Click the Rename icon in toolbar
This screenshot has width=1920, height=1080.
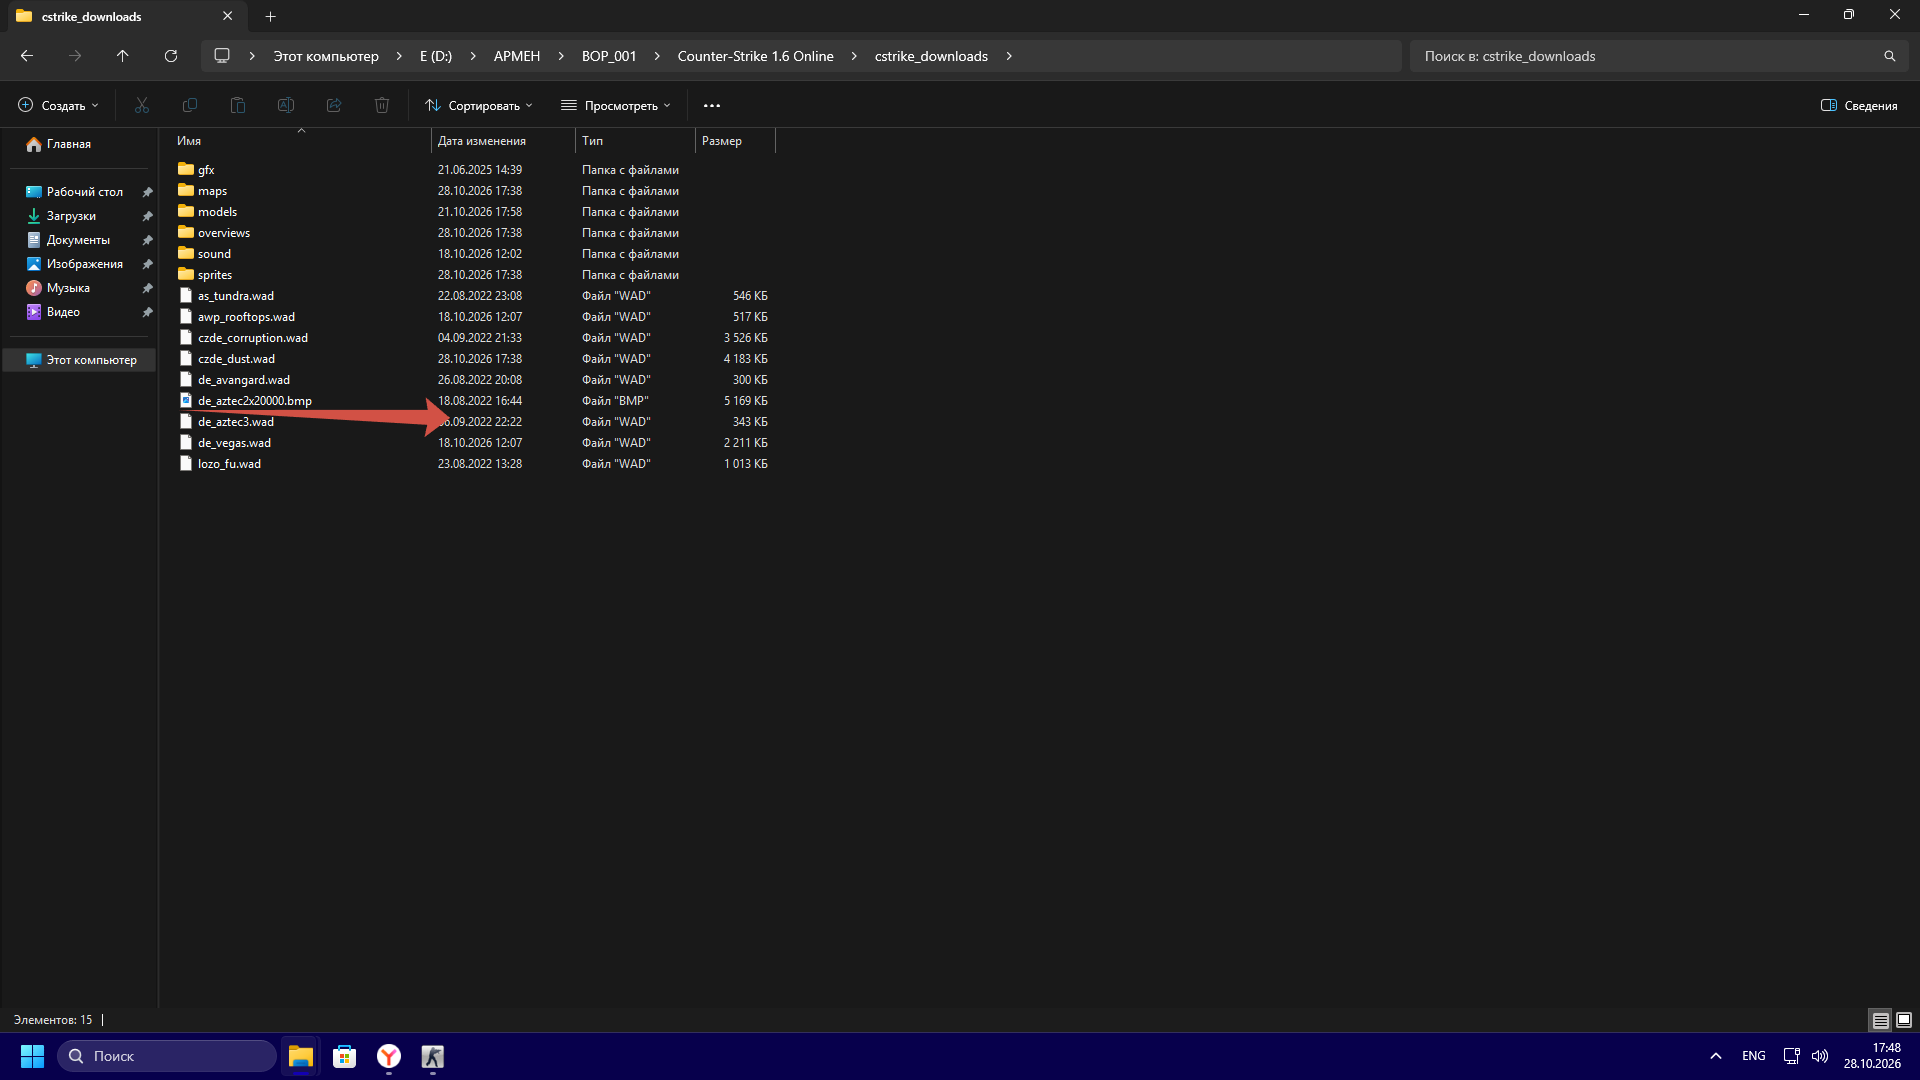coord(286,105)
